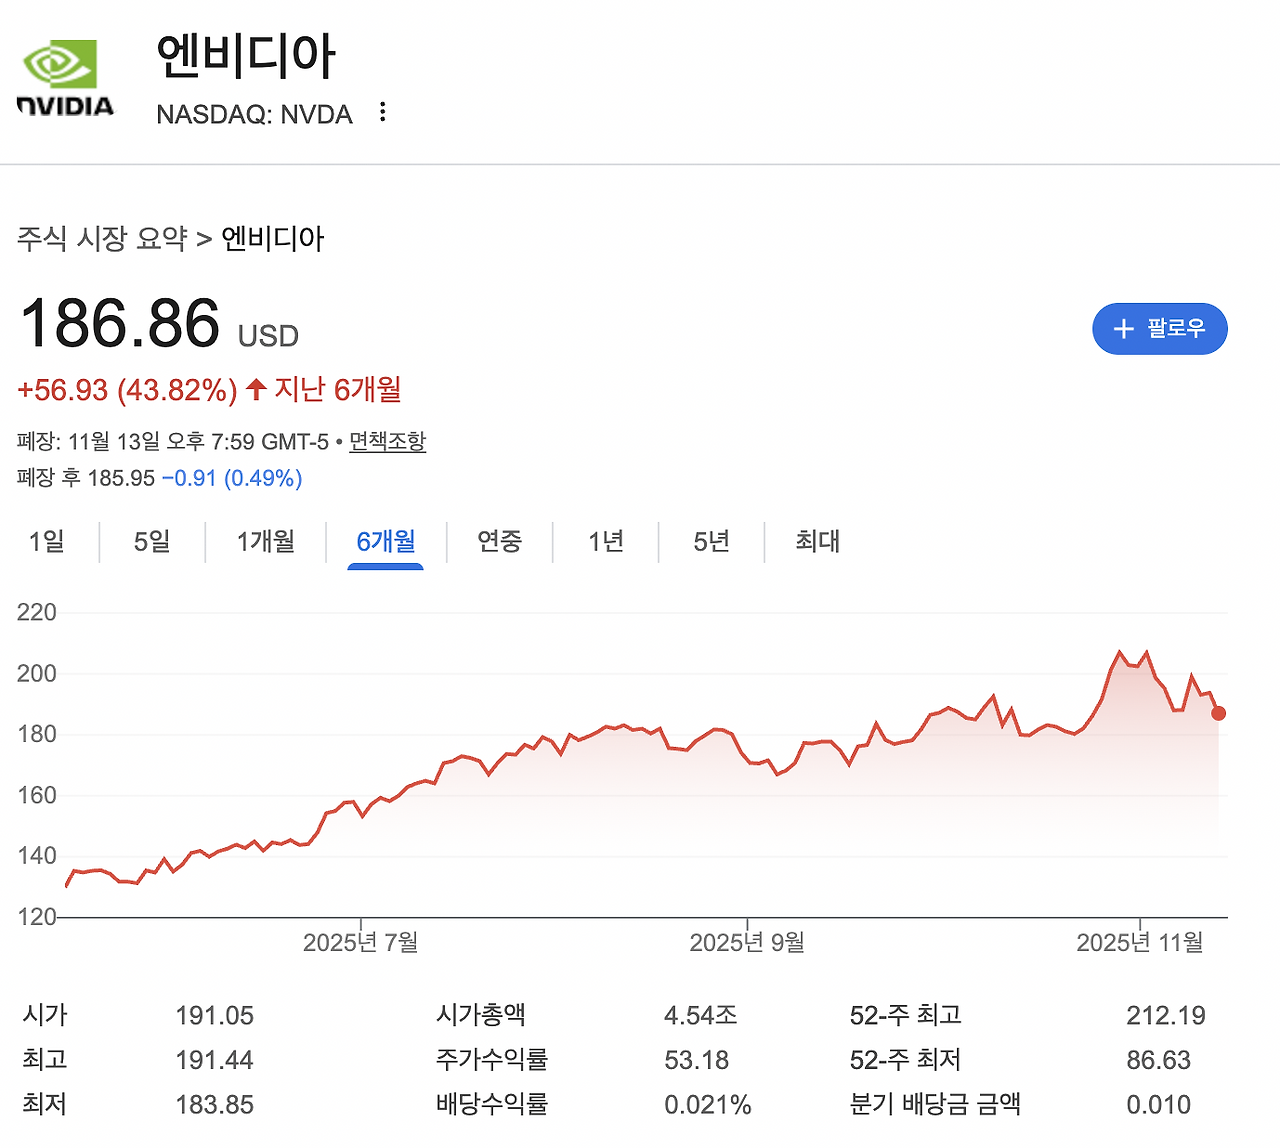This screenshot has height=1148, width=1280.
Task: Click the 엔비디아 breadcrumb entry
Action: (272, 238)
